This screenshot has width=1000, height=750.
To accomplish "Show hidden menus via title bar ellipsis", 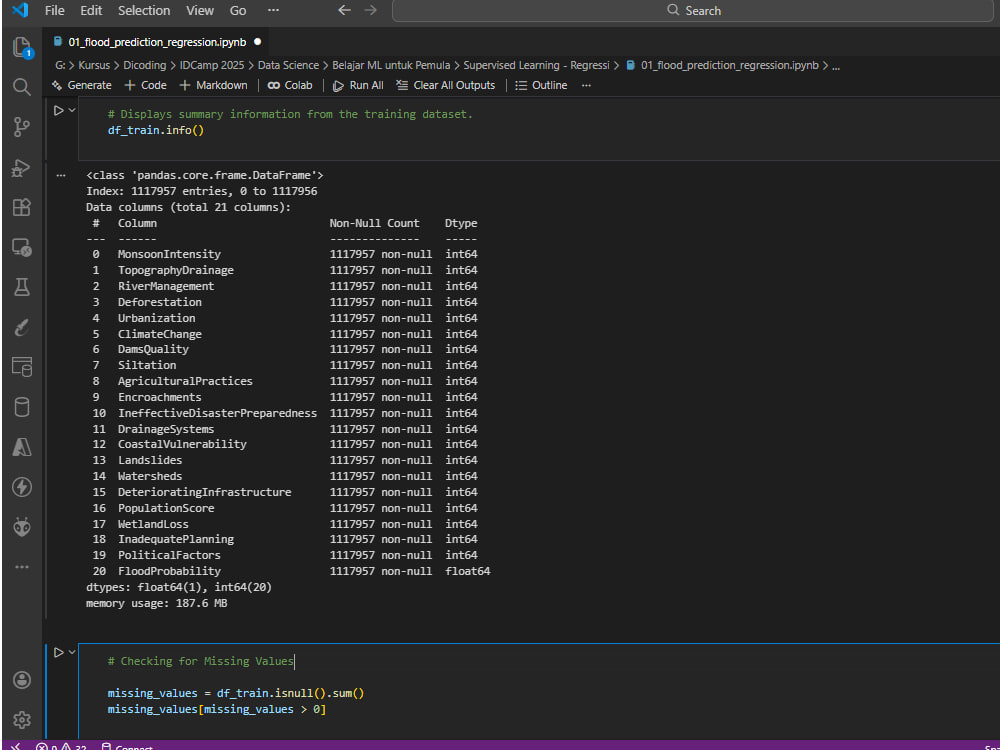I will pyautogui.click(x=273, y=10).
